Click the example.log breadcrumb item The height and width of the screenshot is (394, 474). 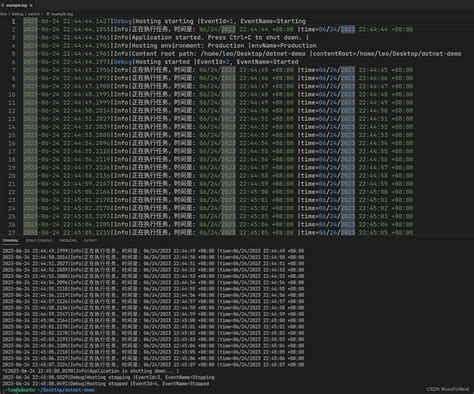62,14
